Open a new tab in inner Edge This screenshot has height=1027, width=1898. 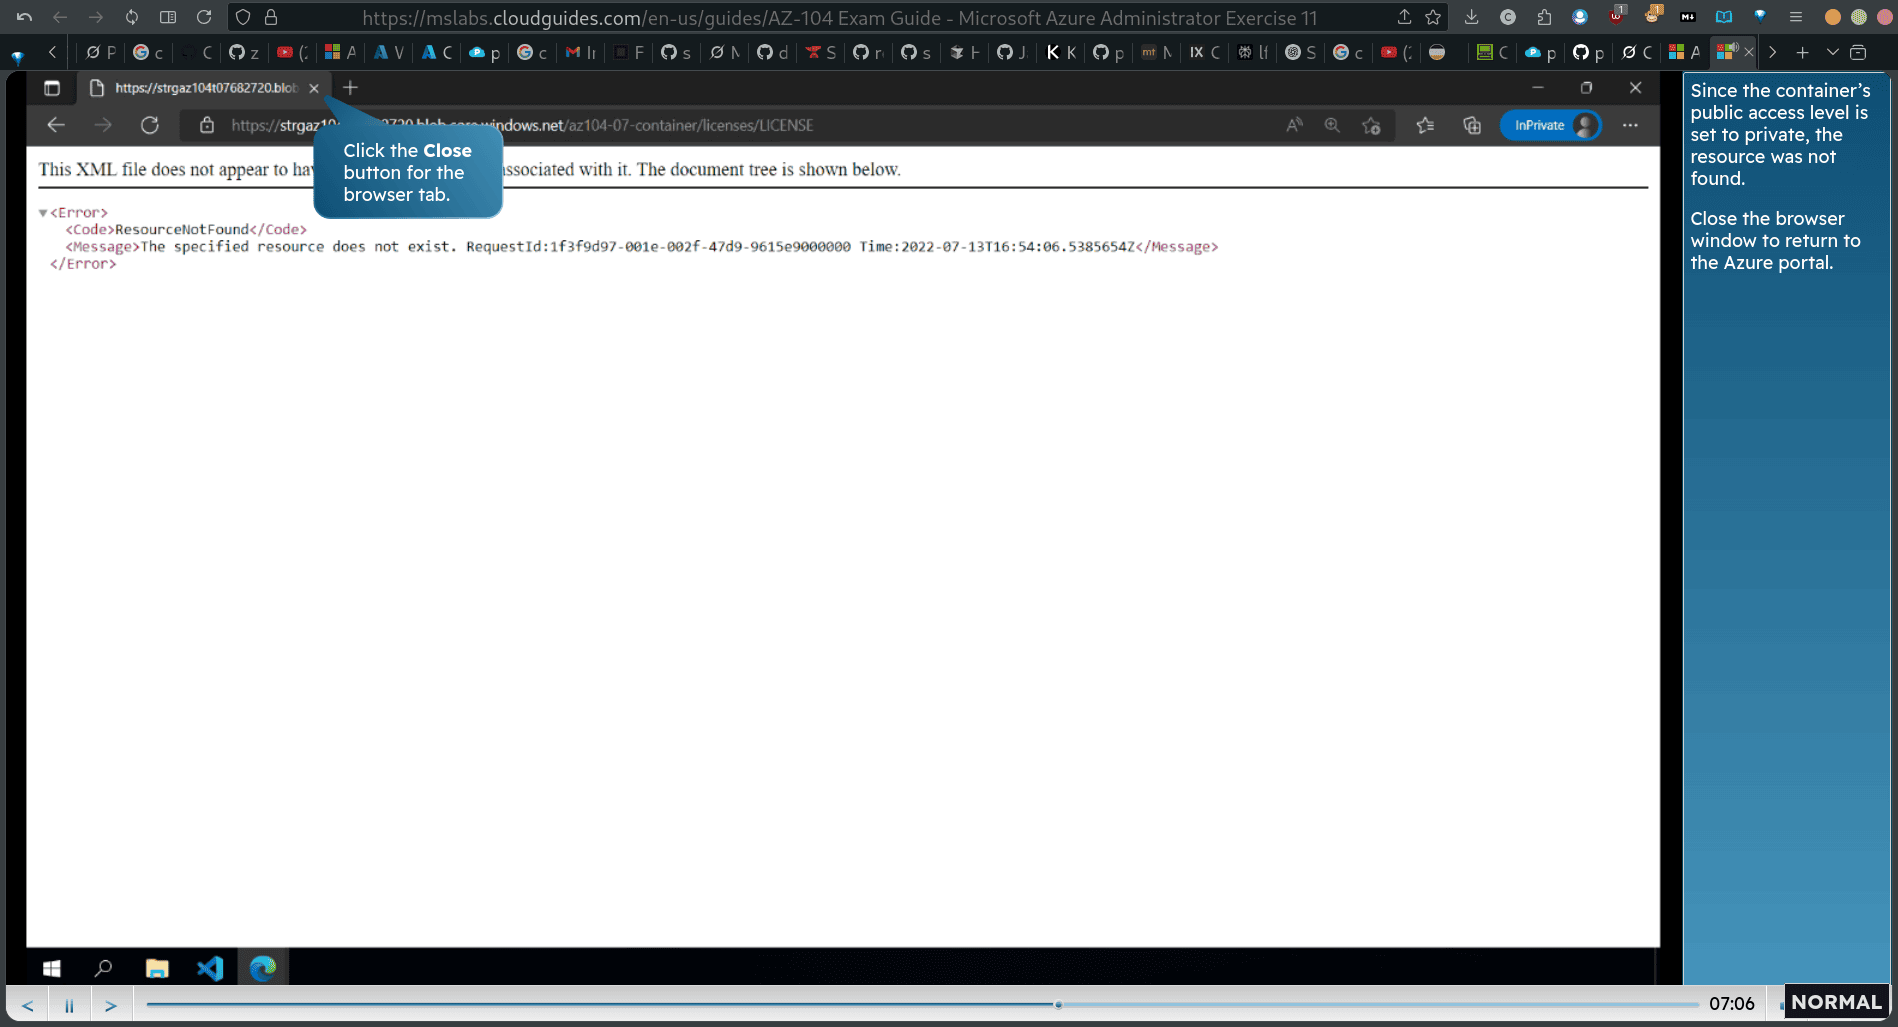pyautogui.click(x=350, y=88)
